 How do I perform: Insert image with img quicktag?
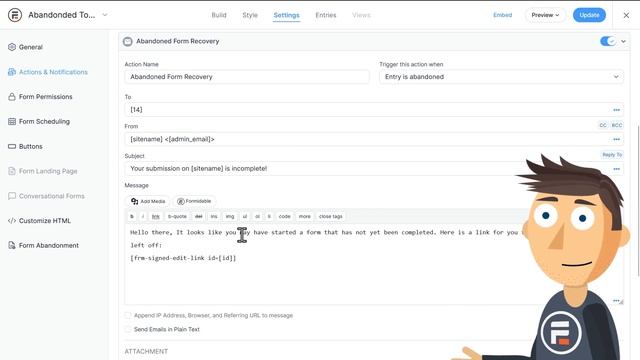pos(230,216)
